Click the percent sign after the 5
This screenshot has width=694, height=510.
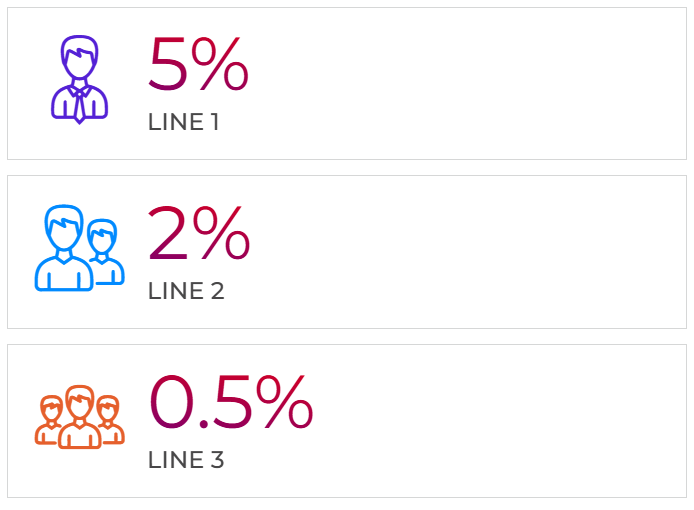220,66
